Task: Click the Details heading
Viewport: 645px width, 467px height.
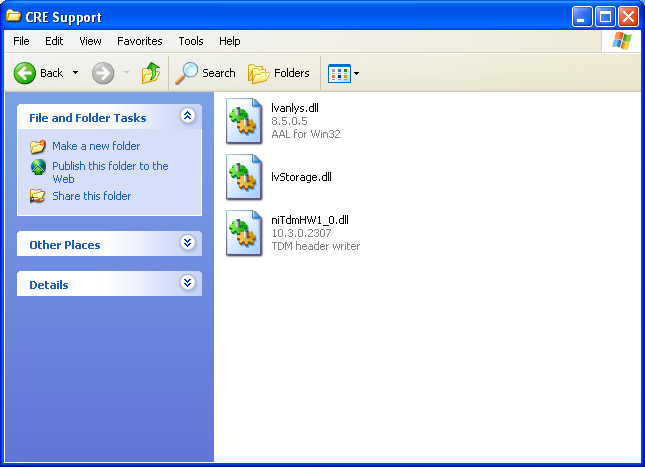Action: point(49,285)
